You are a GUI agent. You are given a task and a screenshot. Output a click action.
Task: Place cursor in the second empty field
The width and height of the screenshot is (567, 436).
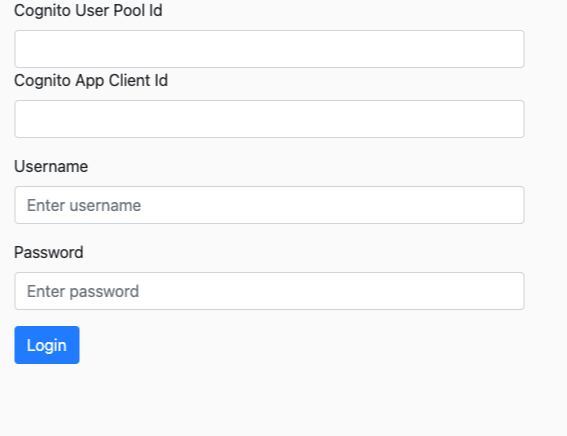(269, 119)
